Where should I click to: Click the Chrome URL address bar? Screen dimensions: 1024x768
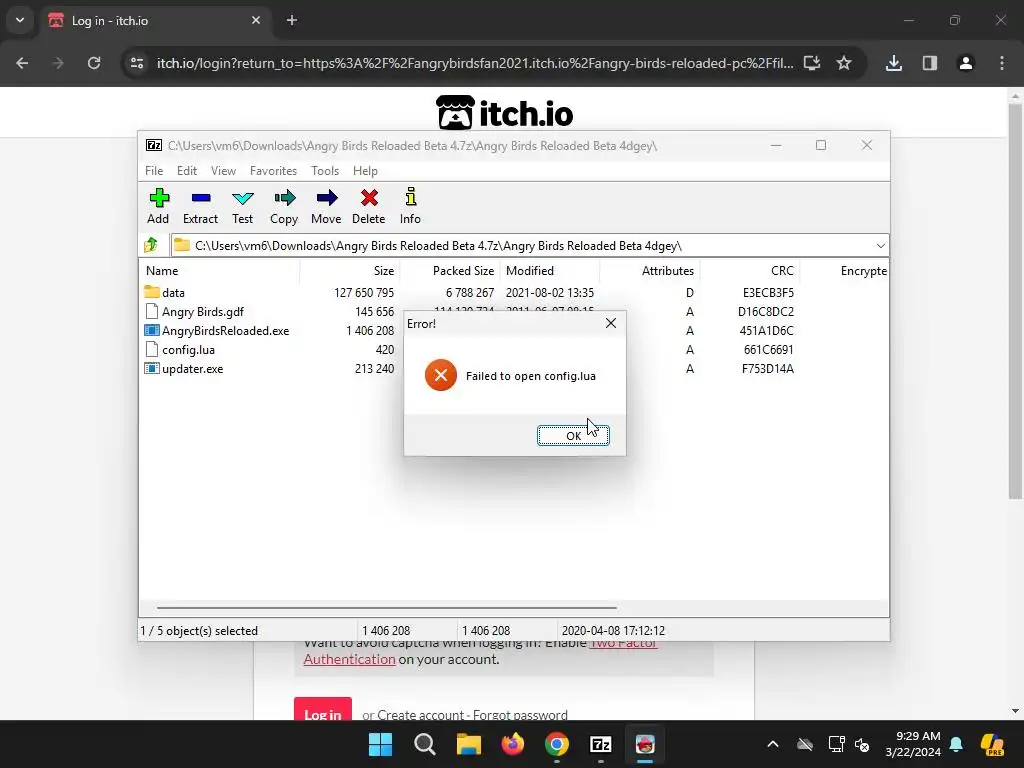tap(475, 63)
